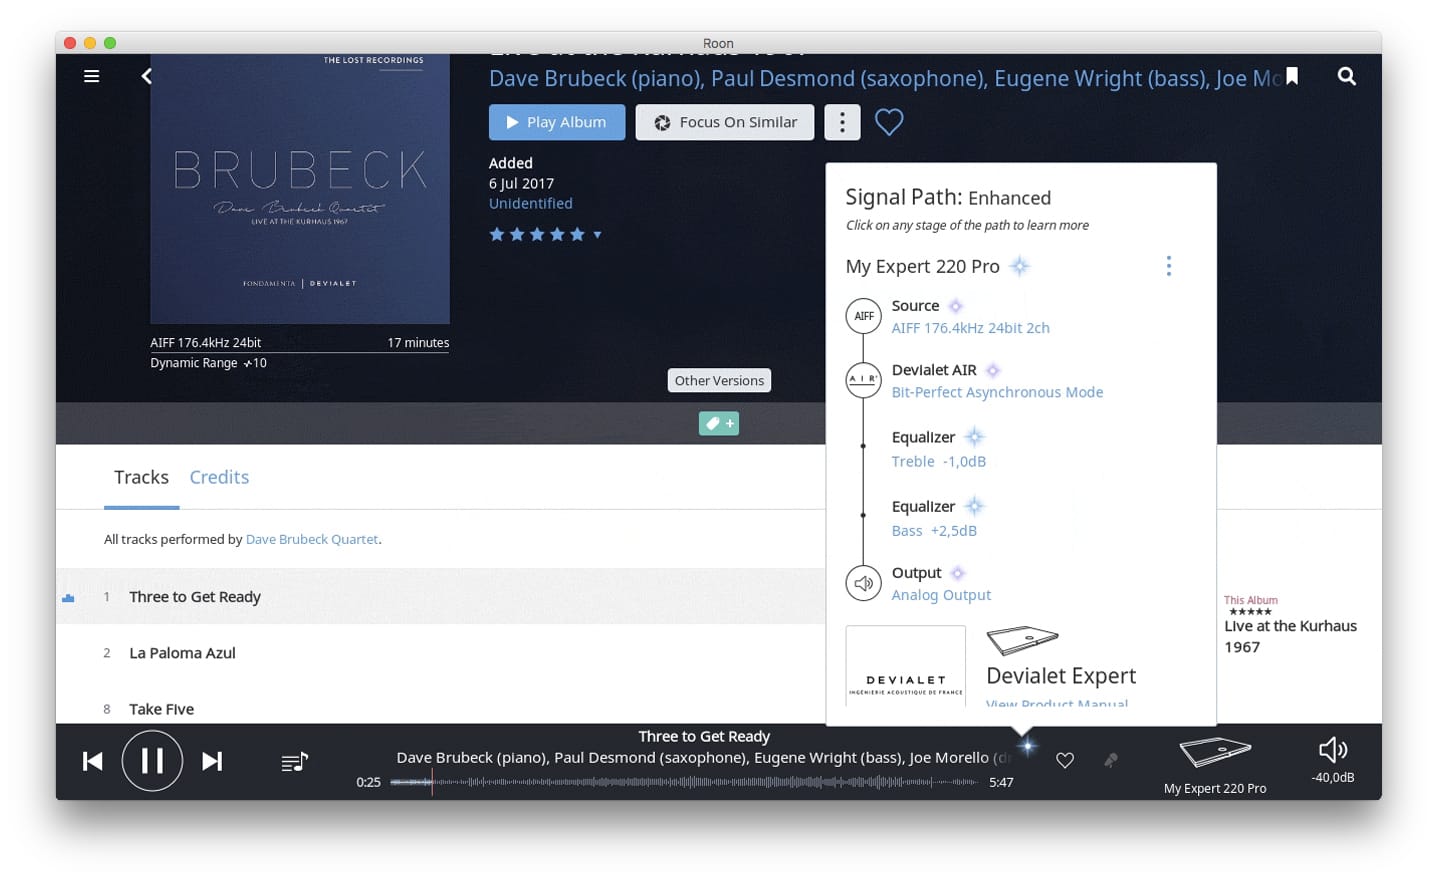Click the Treble Equalizer quality star
Image resolution: width=1437 pixels, height=880 pixels.
[x=974, y=437]
